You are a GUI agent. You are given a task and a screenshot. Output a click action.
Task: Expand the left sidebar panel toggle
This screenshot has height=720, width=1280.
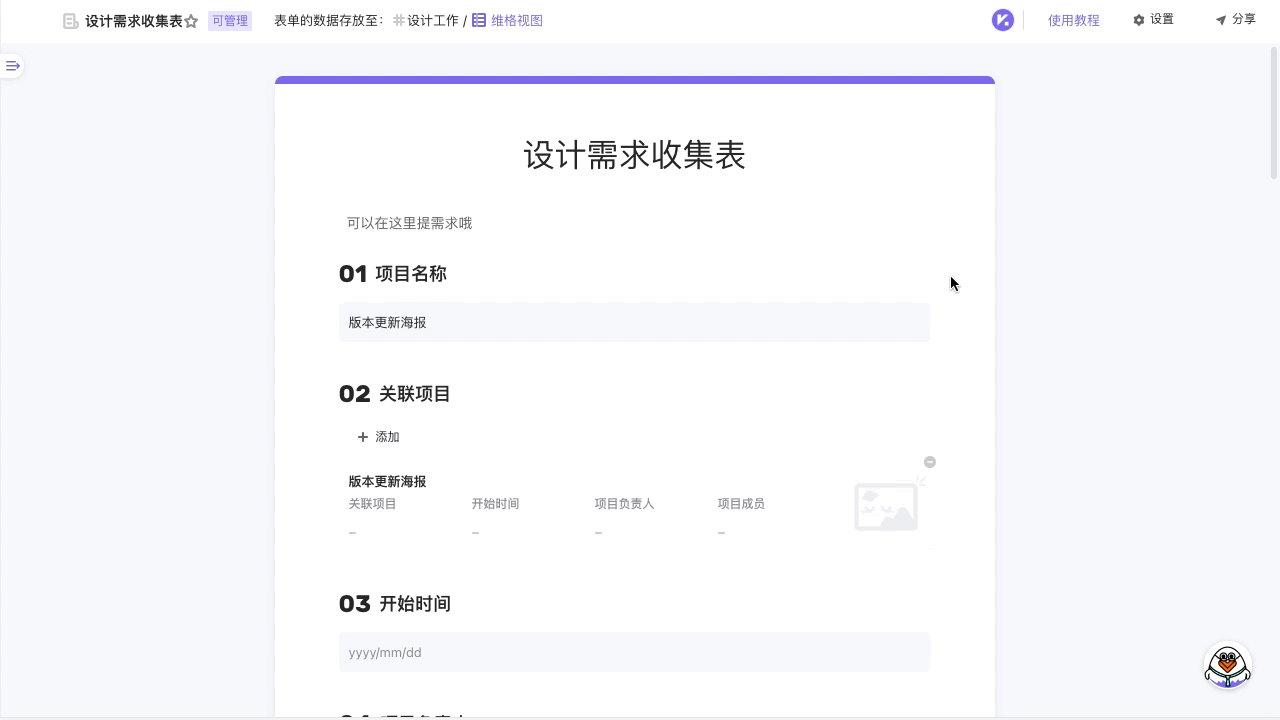tap(13, 66)
